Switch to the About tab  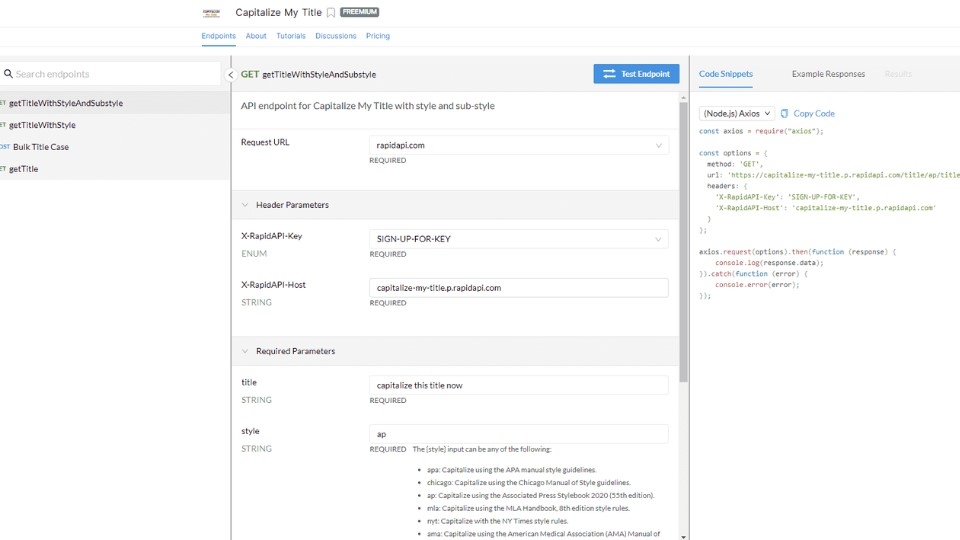[x=256, y=36]
